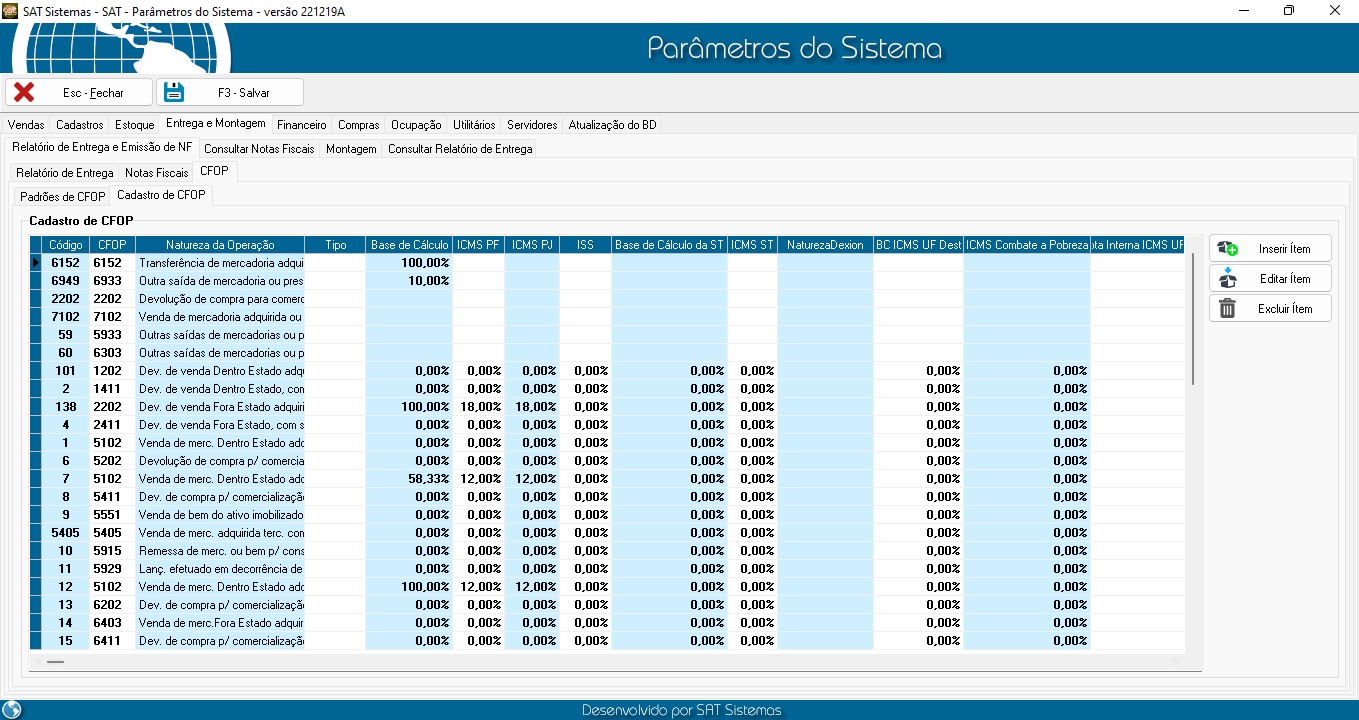Select the row with Código 5405
The width and height of the screenshot is (1359, 720).
pos(66,533)
